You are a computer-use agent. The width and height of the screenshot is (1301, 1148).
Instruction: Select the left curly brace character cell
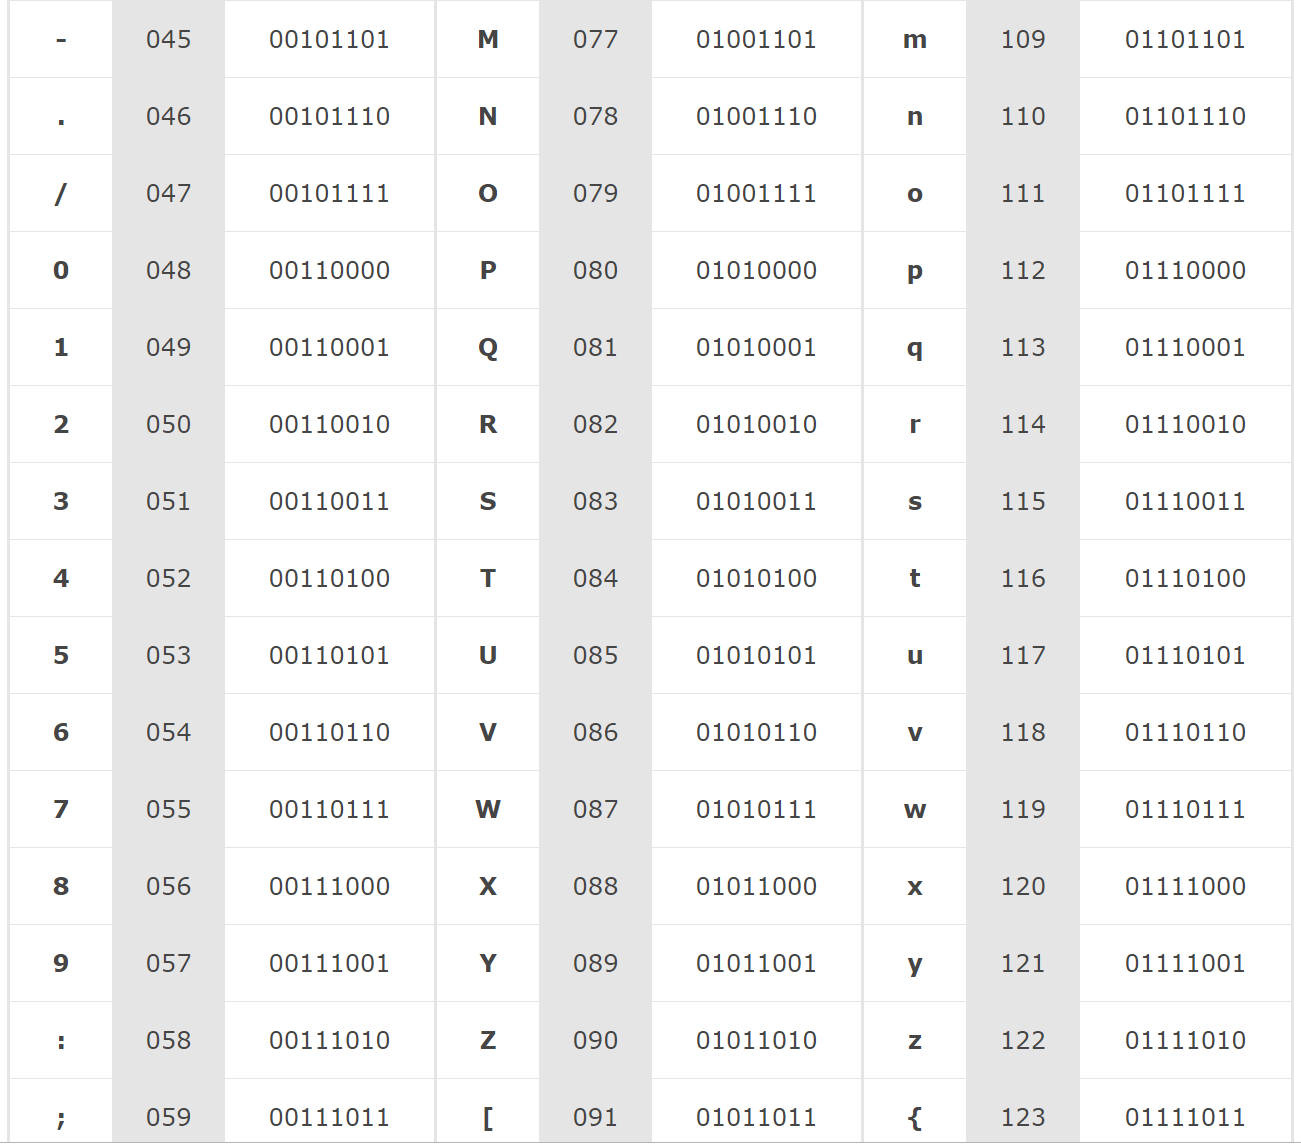pos(914,1117)
